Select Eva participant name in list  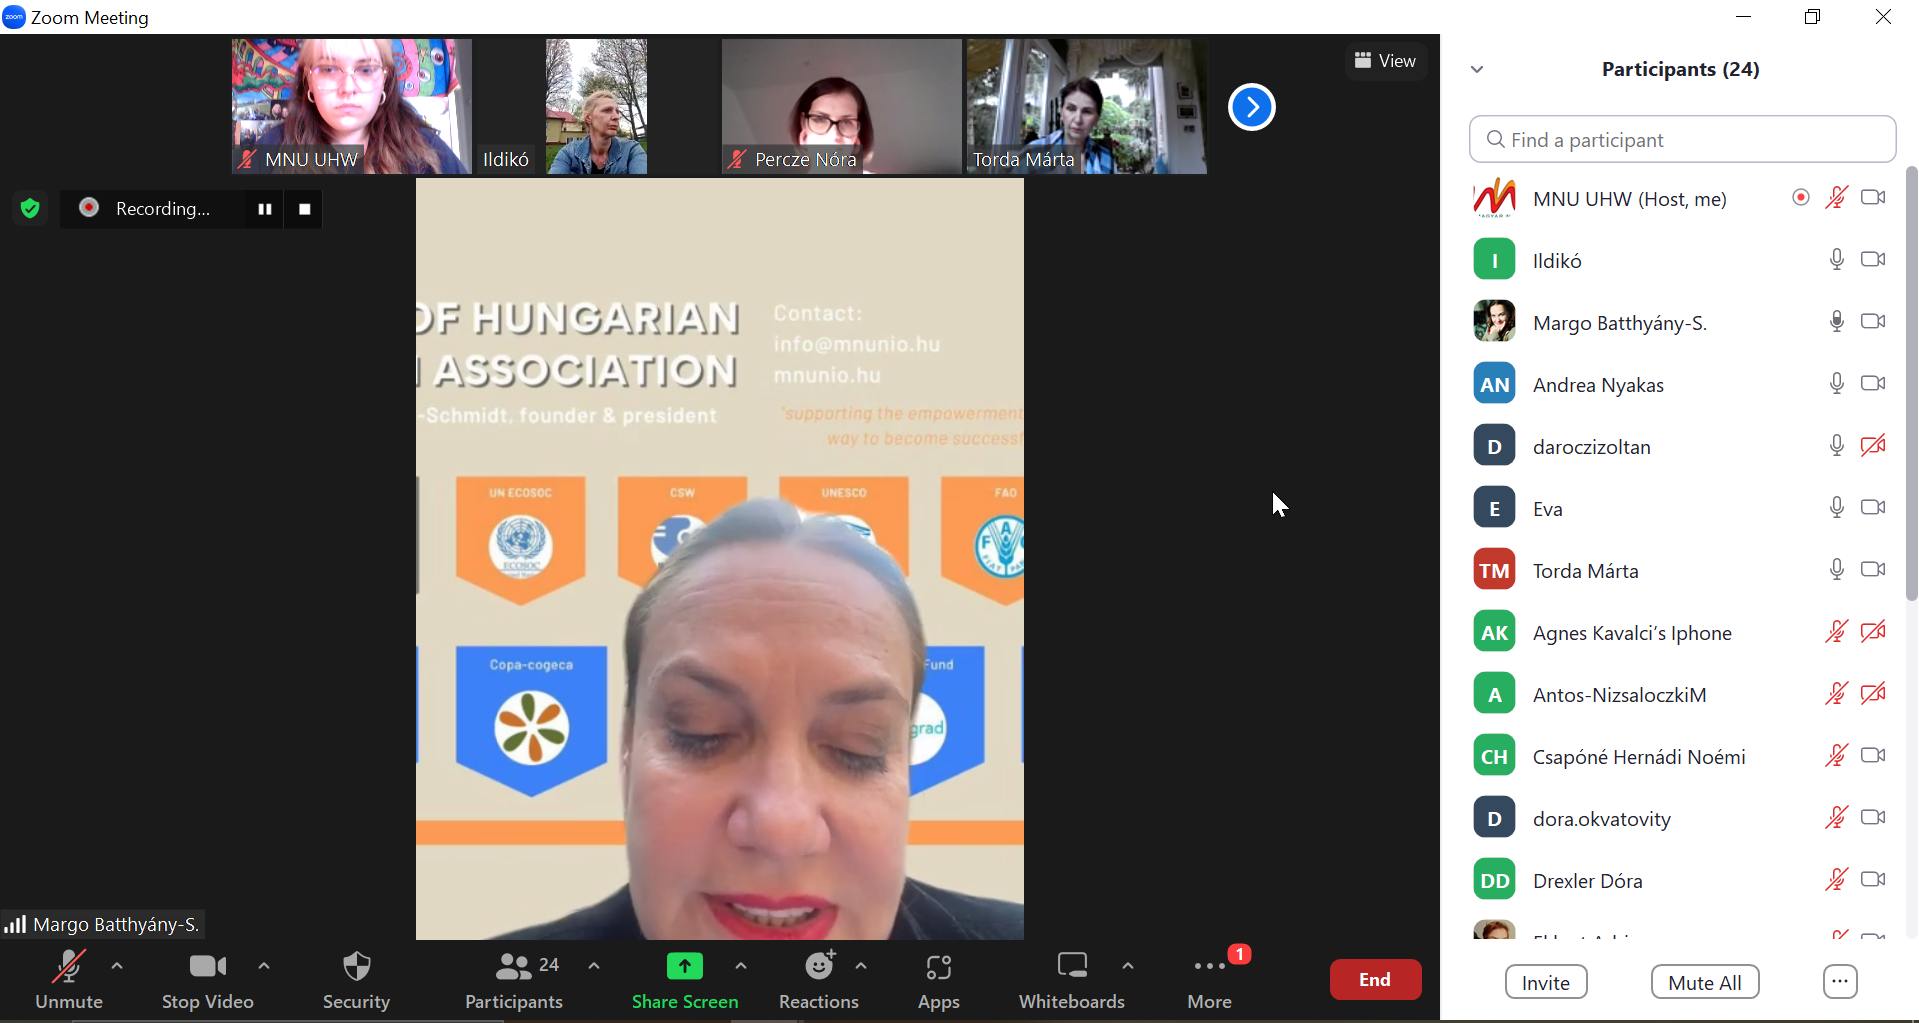point(1548,509)
